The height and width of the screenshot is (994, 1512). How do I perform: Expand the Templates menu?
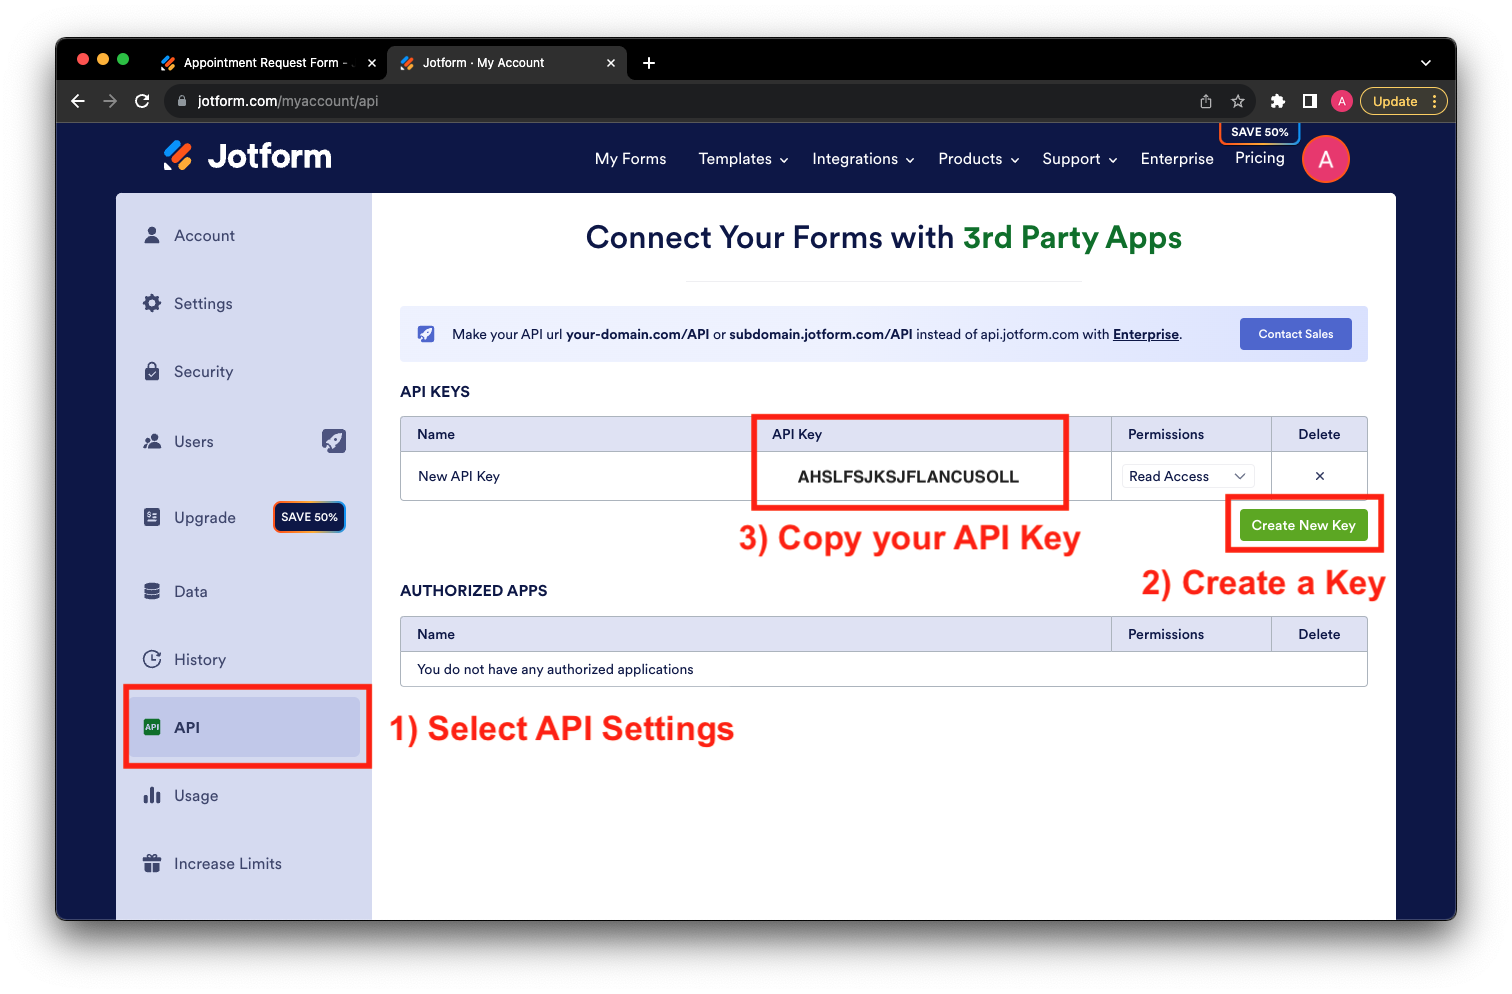pos(743,159)
